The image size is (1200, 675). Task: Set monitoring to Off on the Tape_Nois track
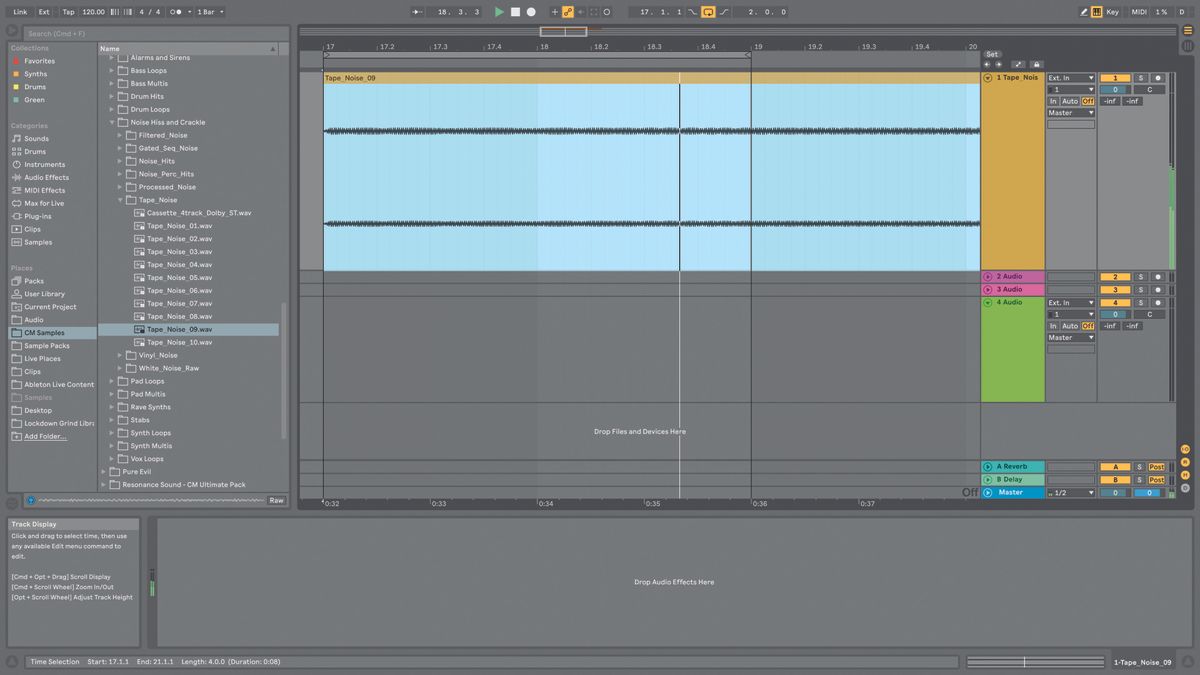tap(1086, 100)
